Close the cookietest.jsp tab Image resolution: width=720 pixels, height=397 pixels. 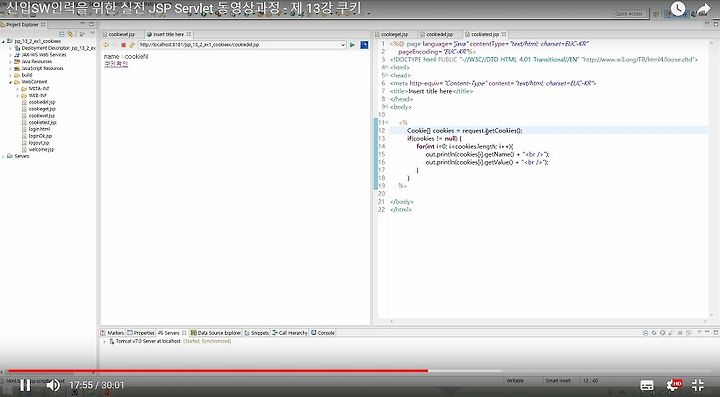[504, 34]
